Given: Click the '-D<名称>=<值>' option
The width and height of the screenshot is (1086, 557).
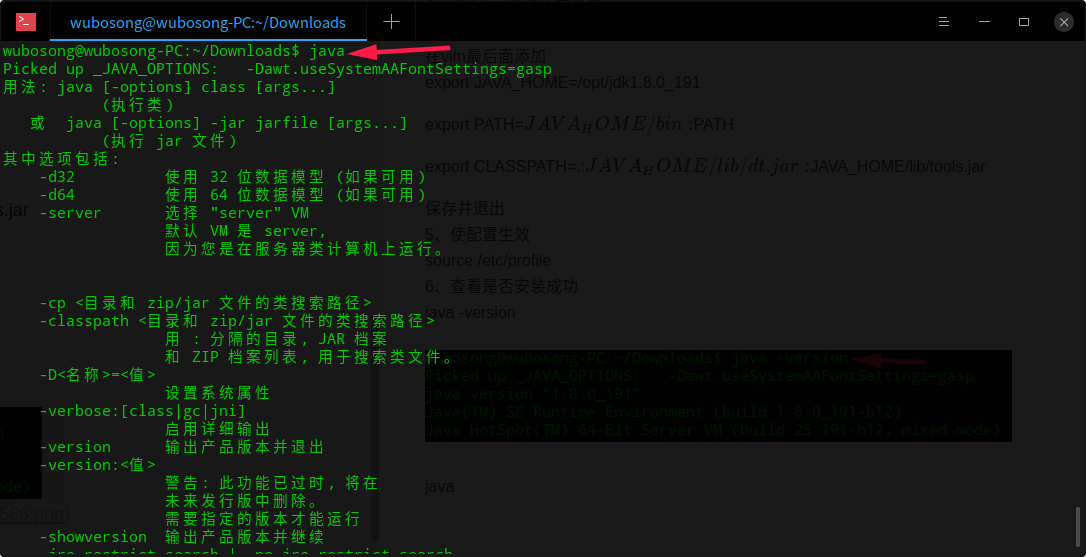Looking at the screenshot, I should (98, 375).
